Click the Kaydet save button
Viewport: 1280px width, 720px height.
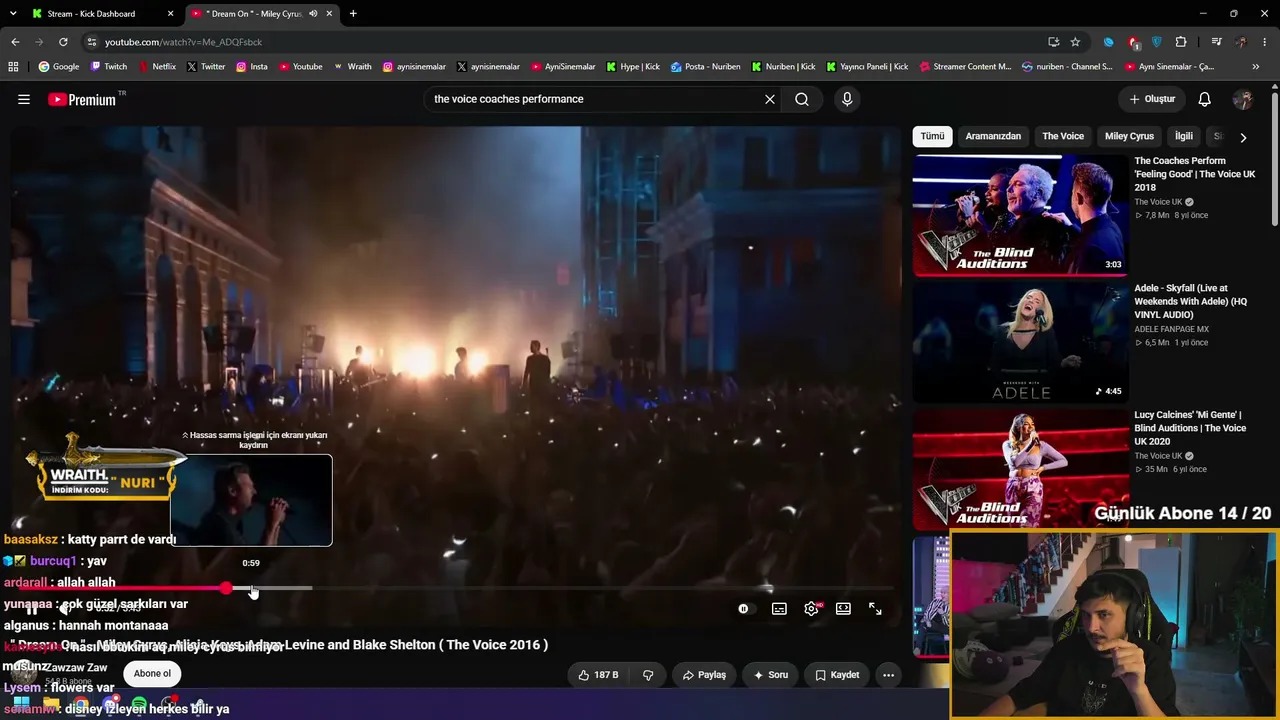click(x=837, y=675)
